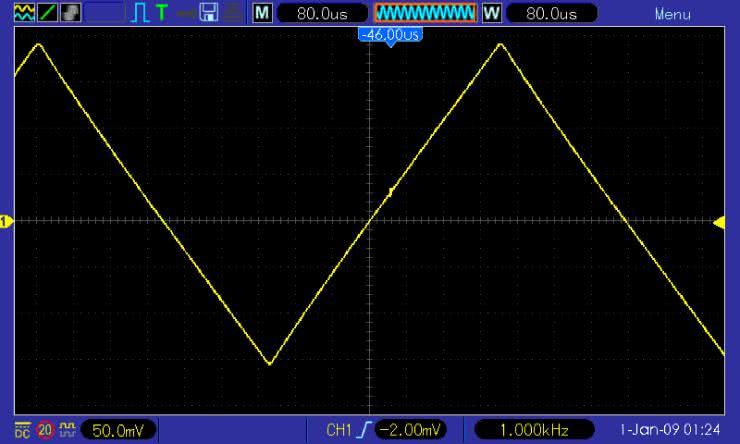This screenshot has height=444, width=740.
Task: Click the W window timebase icon
Action: [491, 13]
